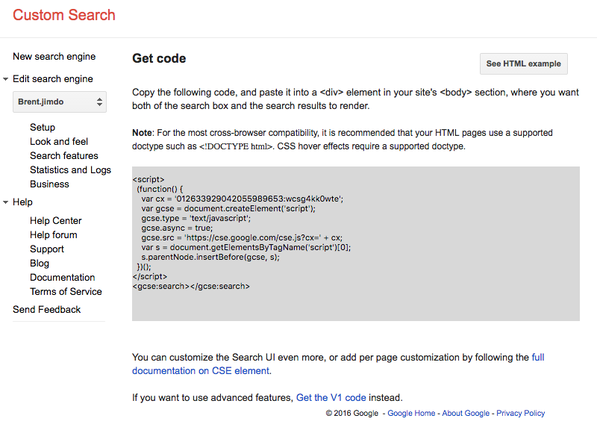View Terms of Service
This screenshot has height=442, width=597.
pos(66,291)
